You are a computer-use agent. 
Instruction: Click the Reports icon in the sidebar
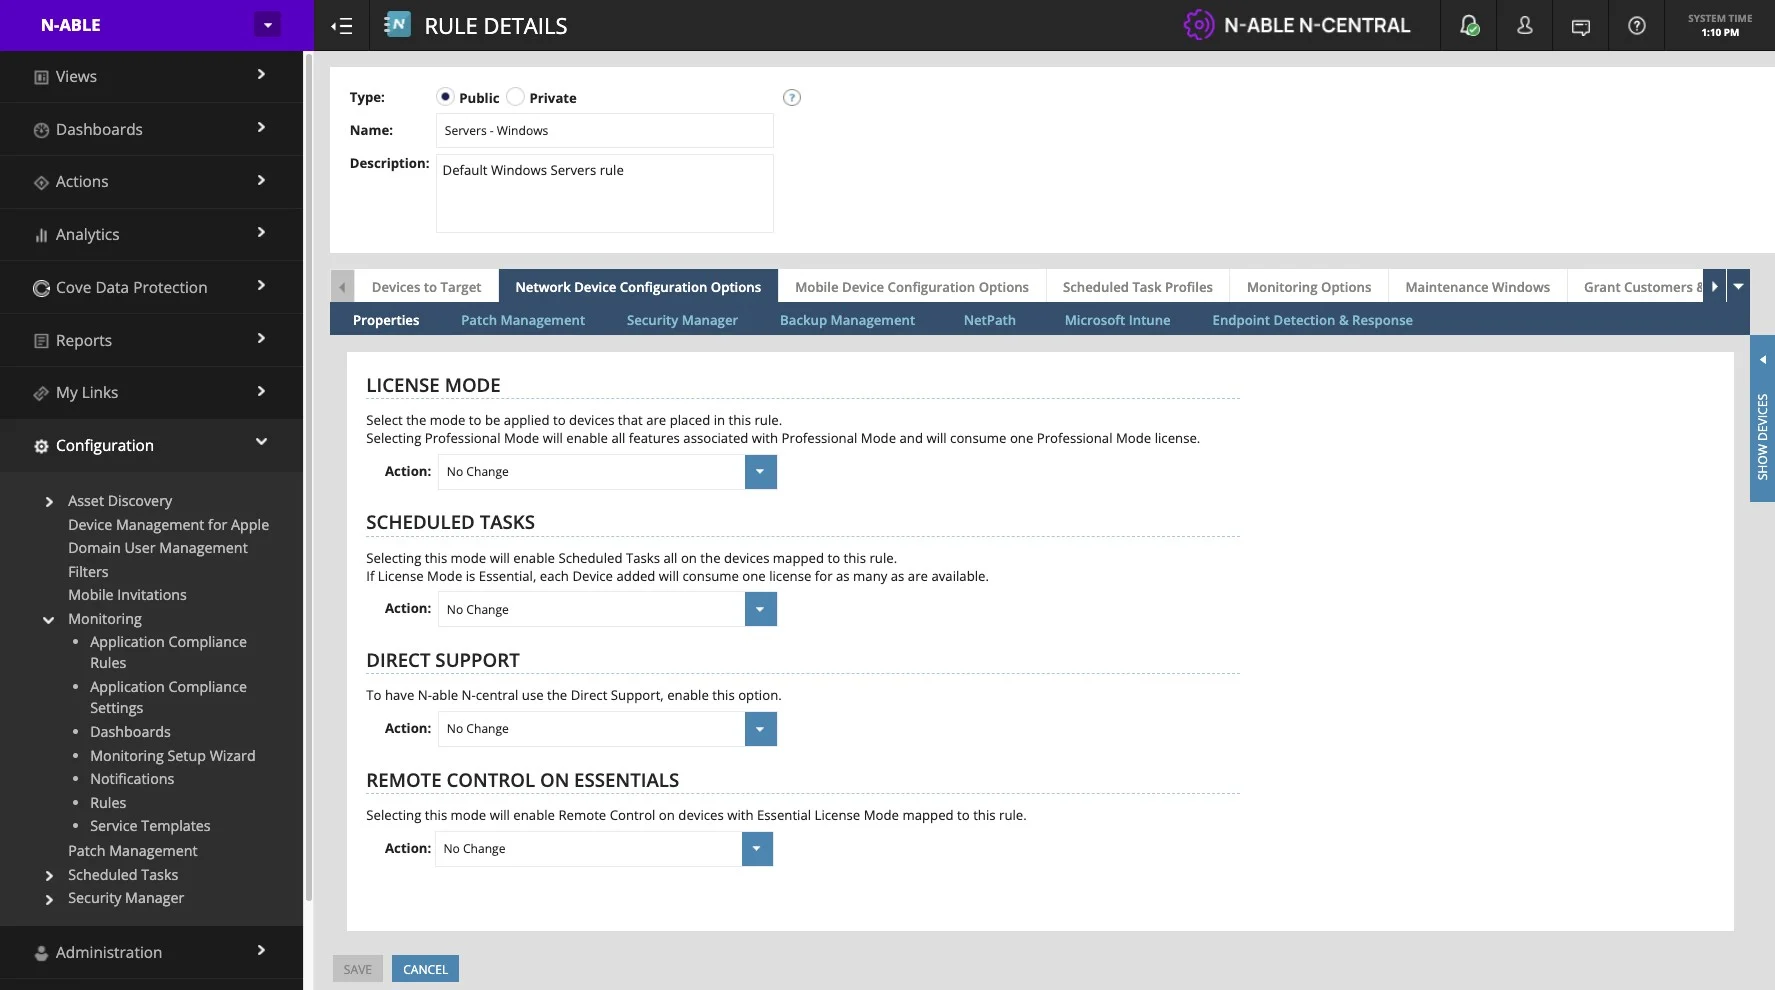tap(41, 341)
